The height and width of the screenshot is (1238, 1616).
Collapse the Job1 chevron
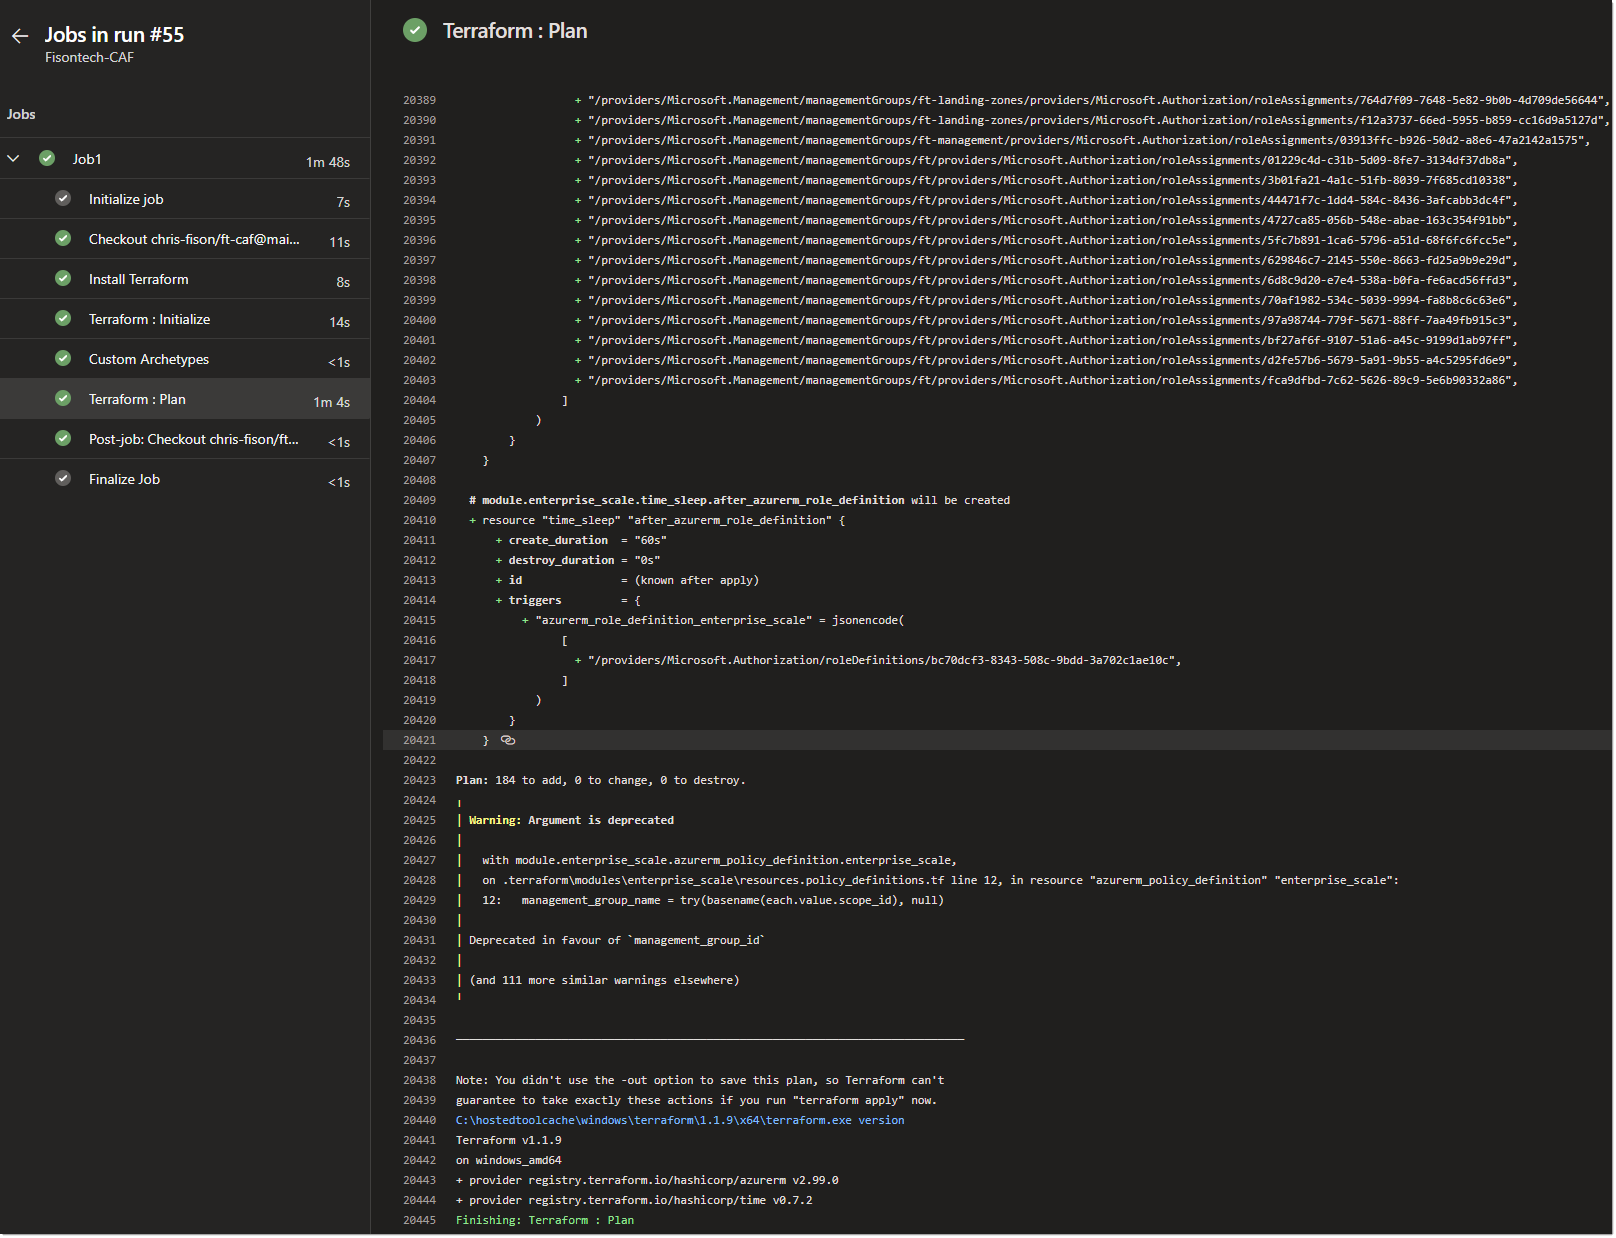pos(14,159)
